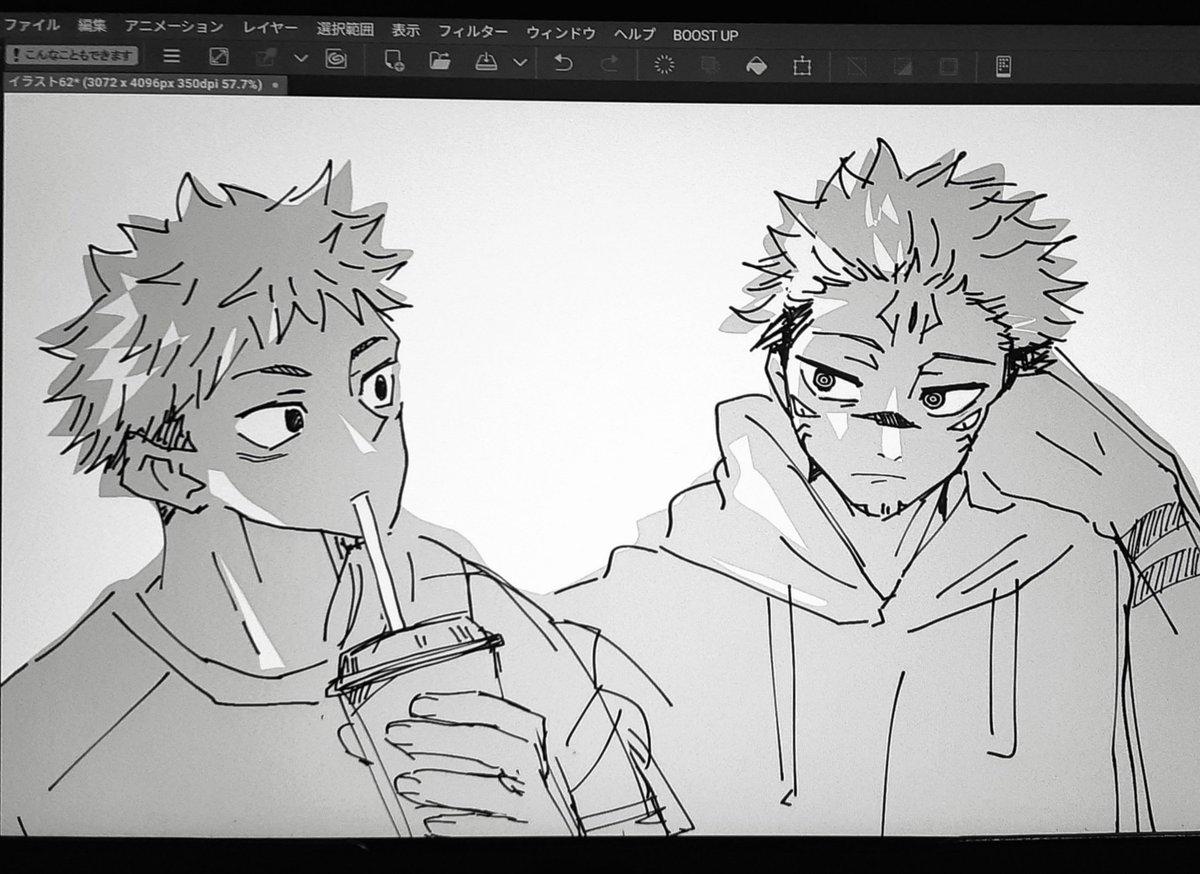Open the レイヤー menu

[x=270, y=28]
